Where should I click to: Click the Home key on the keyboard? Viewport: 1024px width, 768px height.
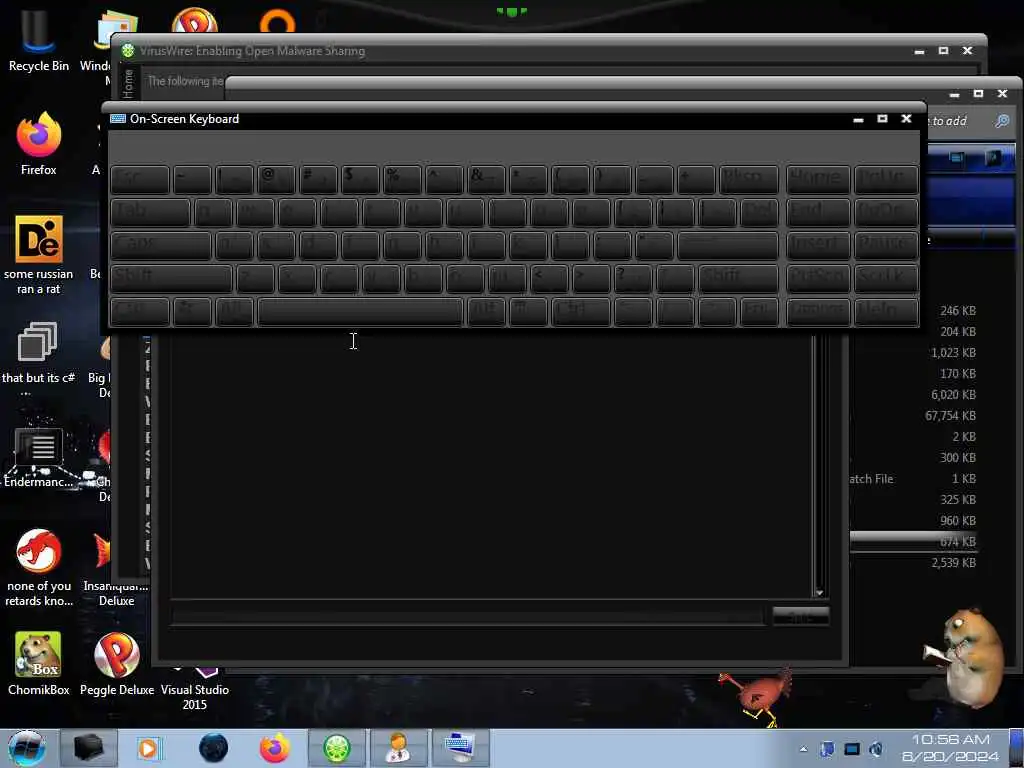[x=818, y=179]
